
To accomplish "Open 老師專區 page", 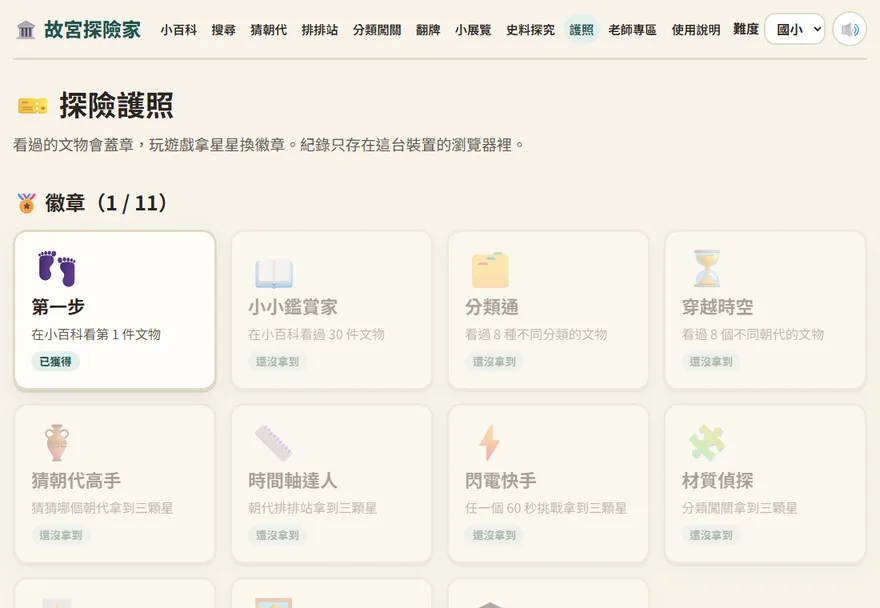I will [x=632, y=30].
